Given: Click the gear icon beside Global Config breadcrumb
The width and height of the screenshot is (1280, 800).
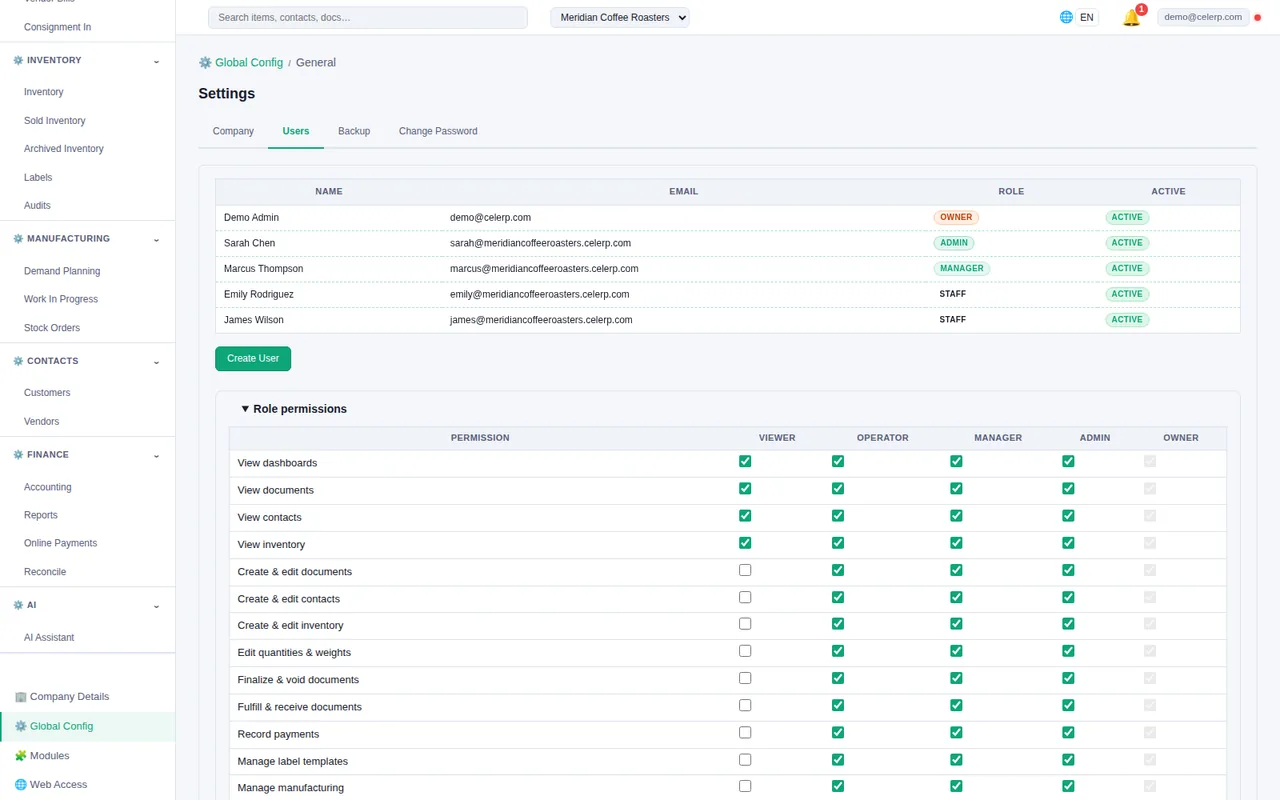Looking at the screenshot, I should tap(205, 62).
